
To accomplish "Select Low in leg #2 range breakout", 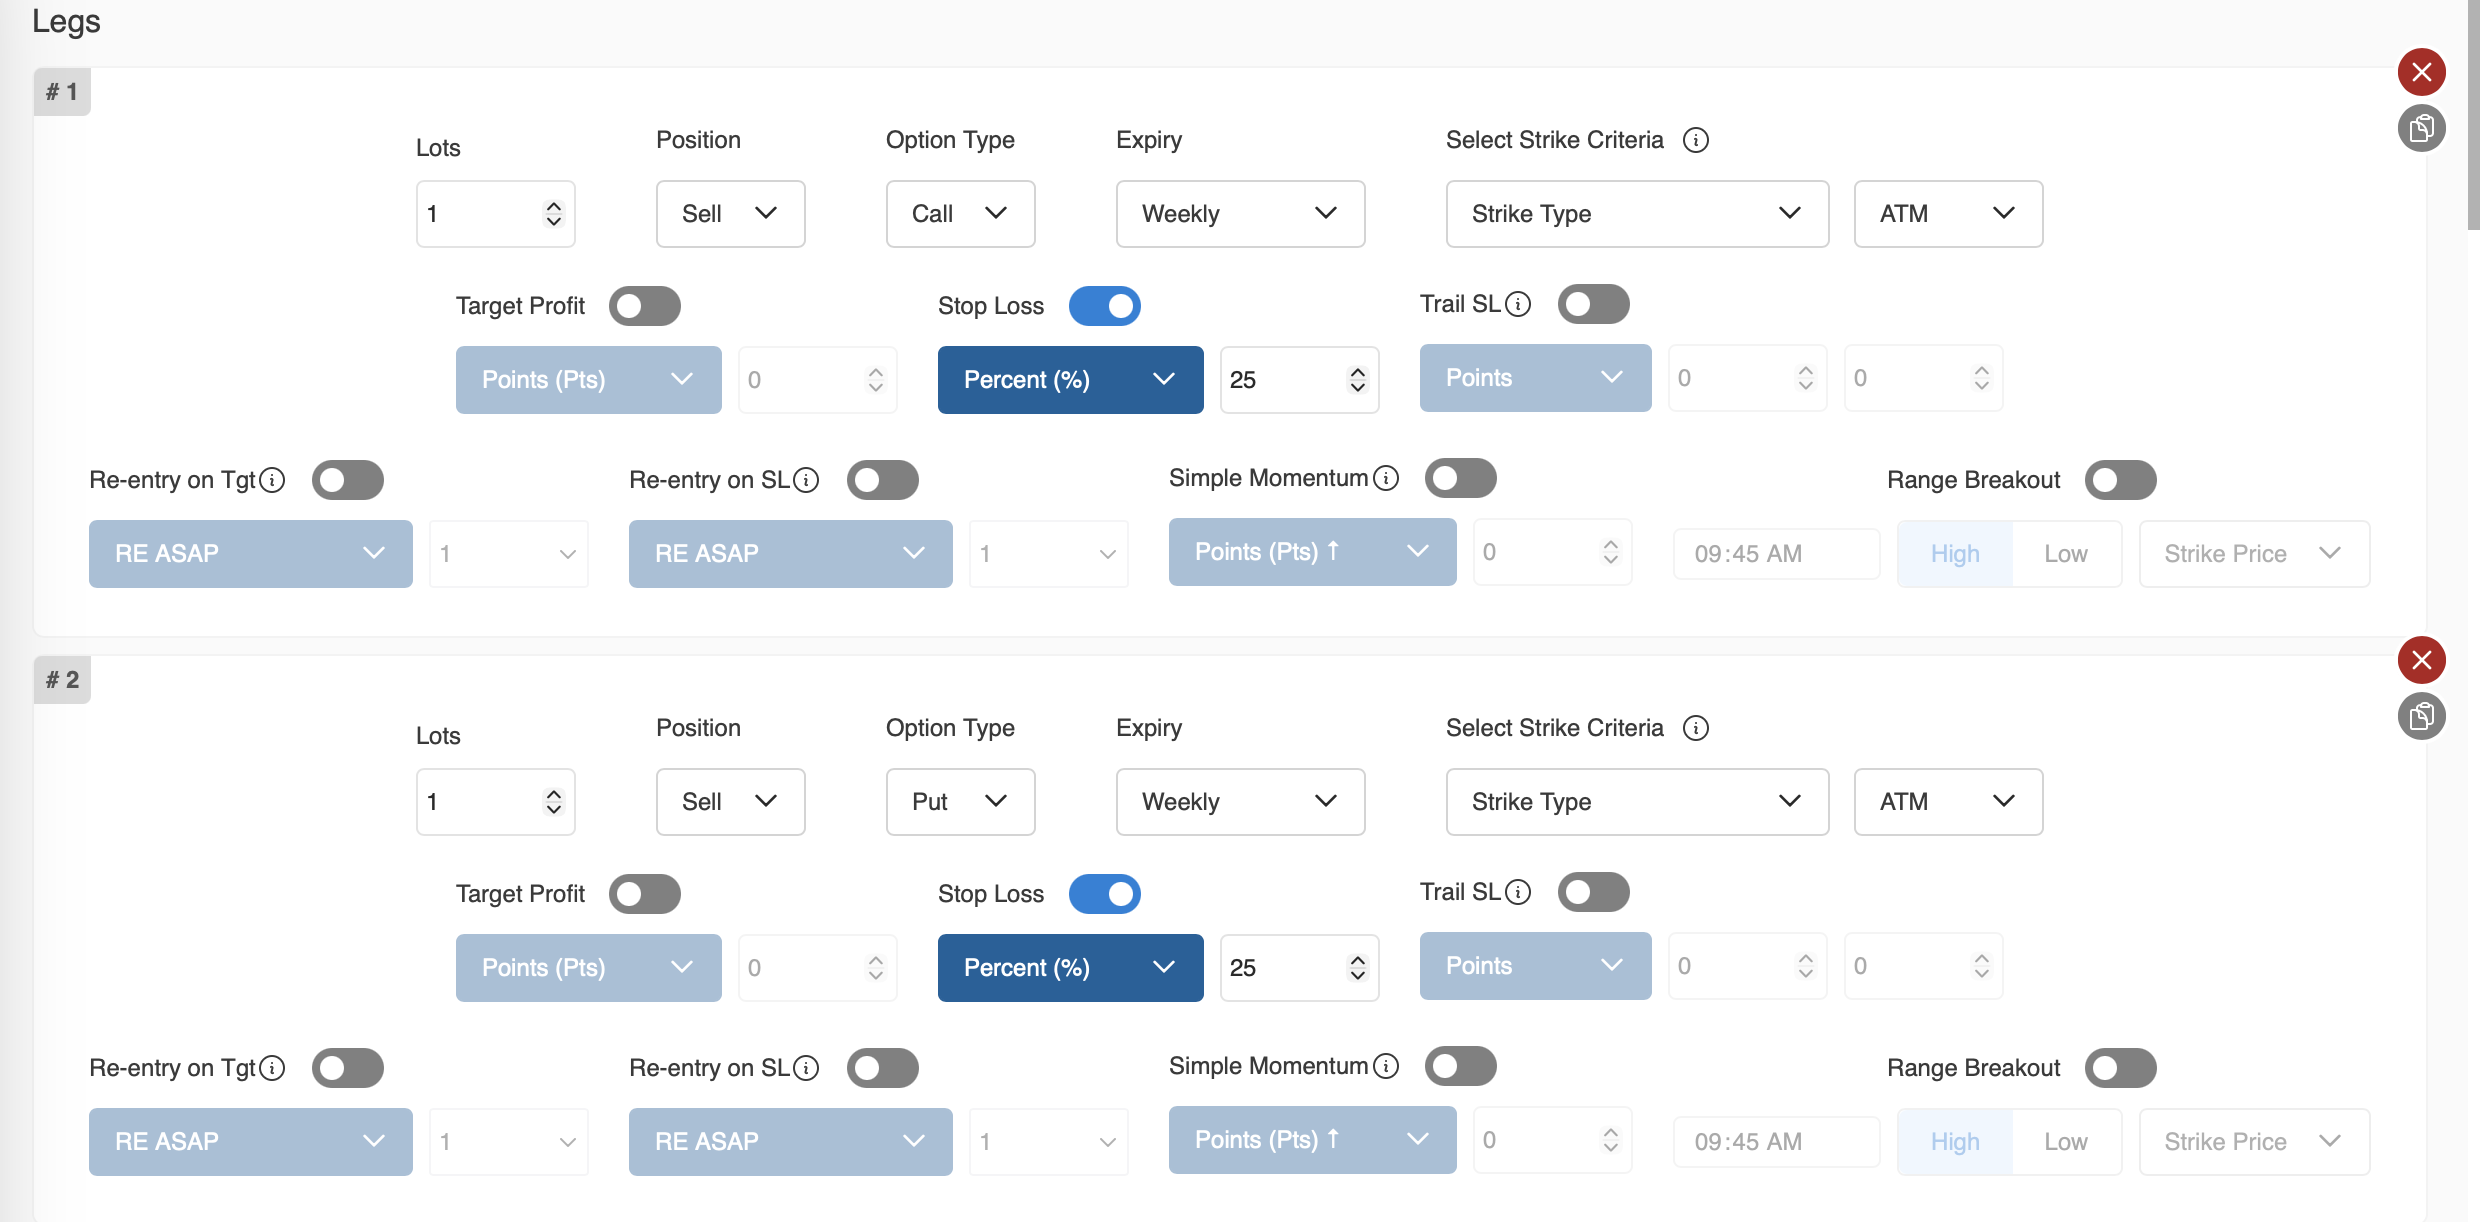I will point(2065,1142).
